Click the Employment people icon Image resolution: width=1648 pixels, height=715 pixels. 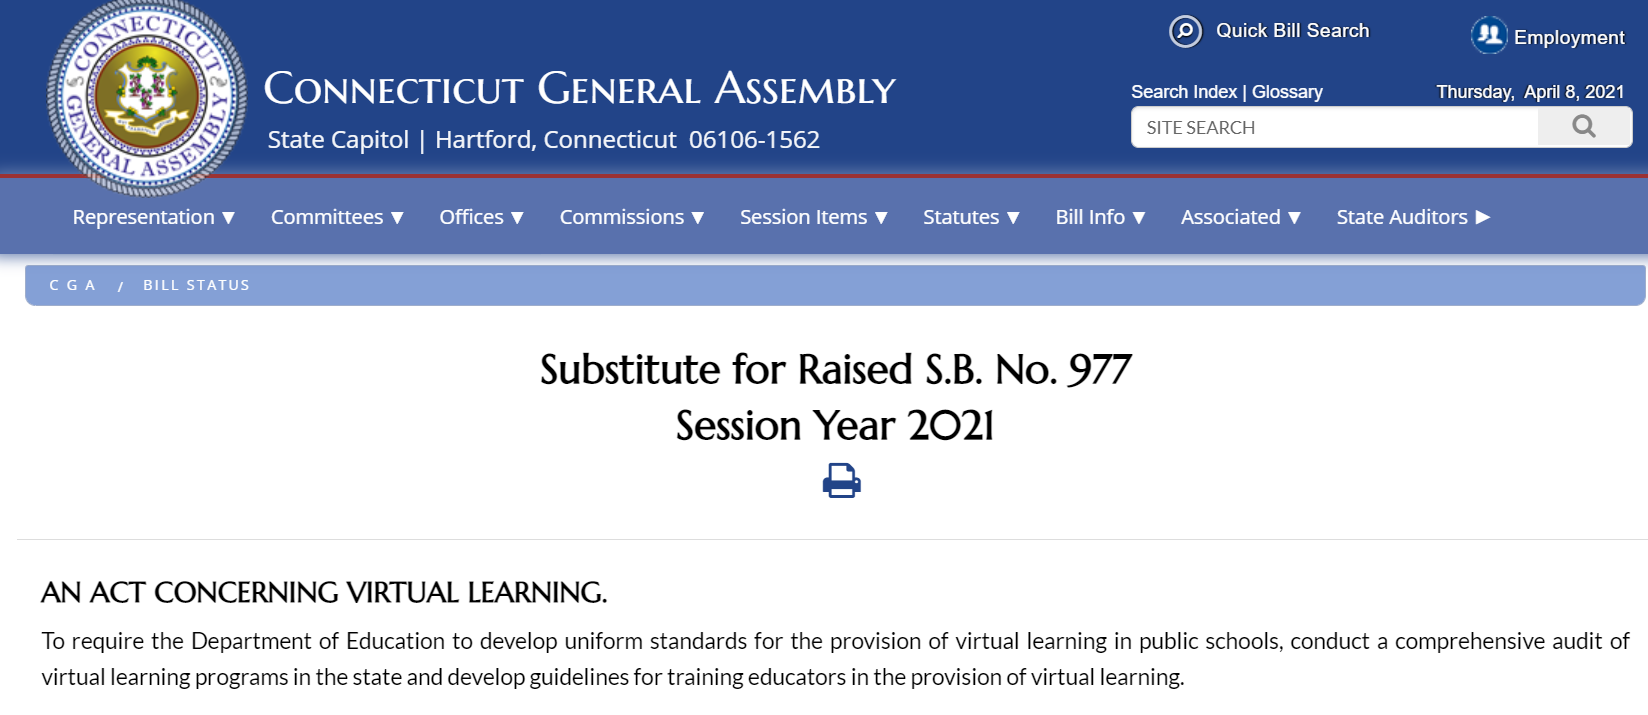[1489, 35]
